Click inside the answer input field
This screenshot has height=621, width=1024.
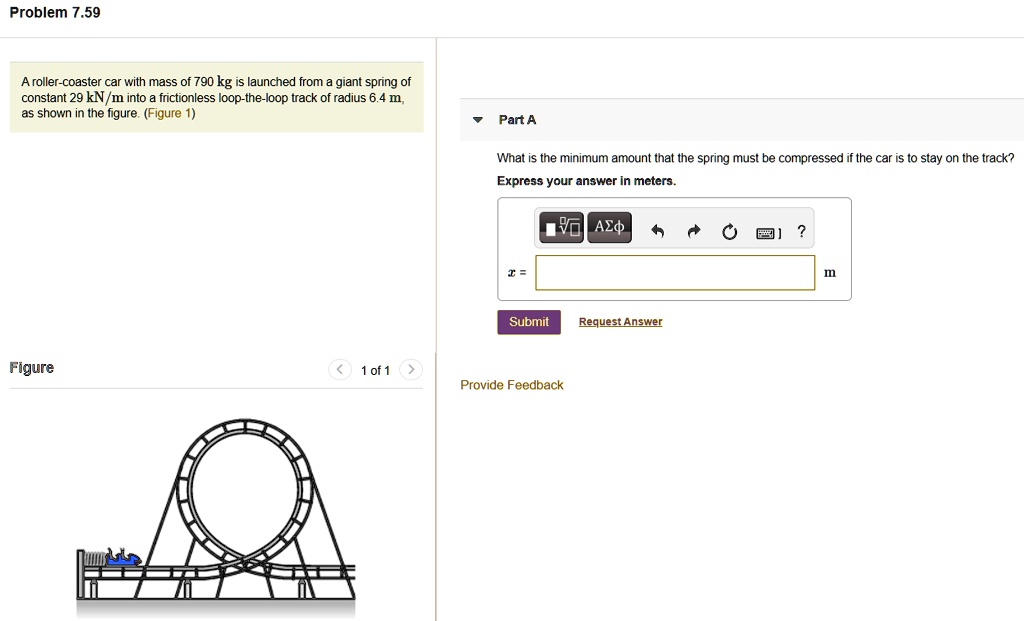674,272
